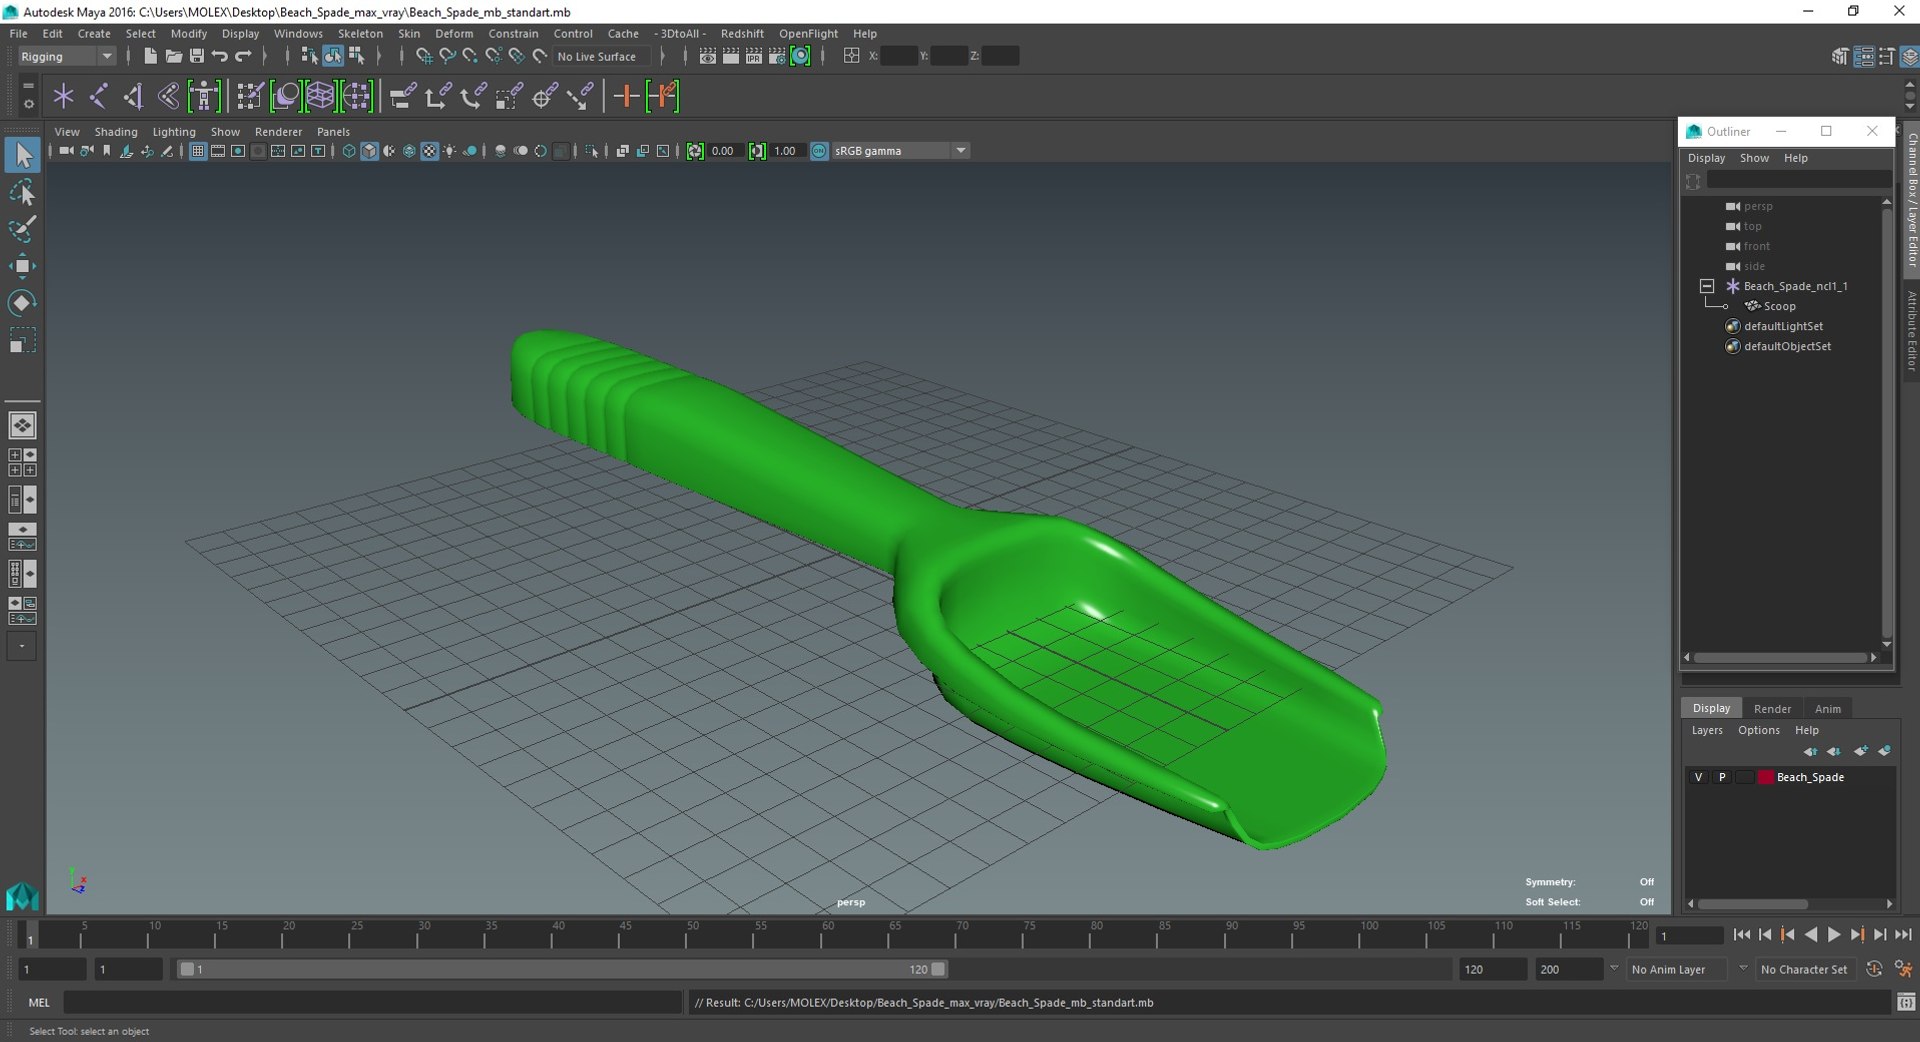Toggle smooth shade all in viewport
This screenshot has width=1920, height=1042.
point(369,151)
